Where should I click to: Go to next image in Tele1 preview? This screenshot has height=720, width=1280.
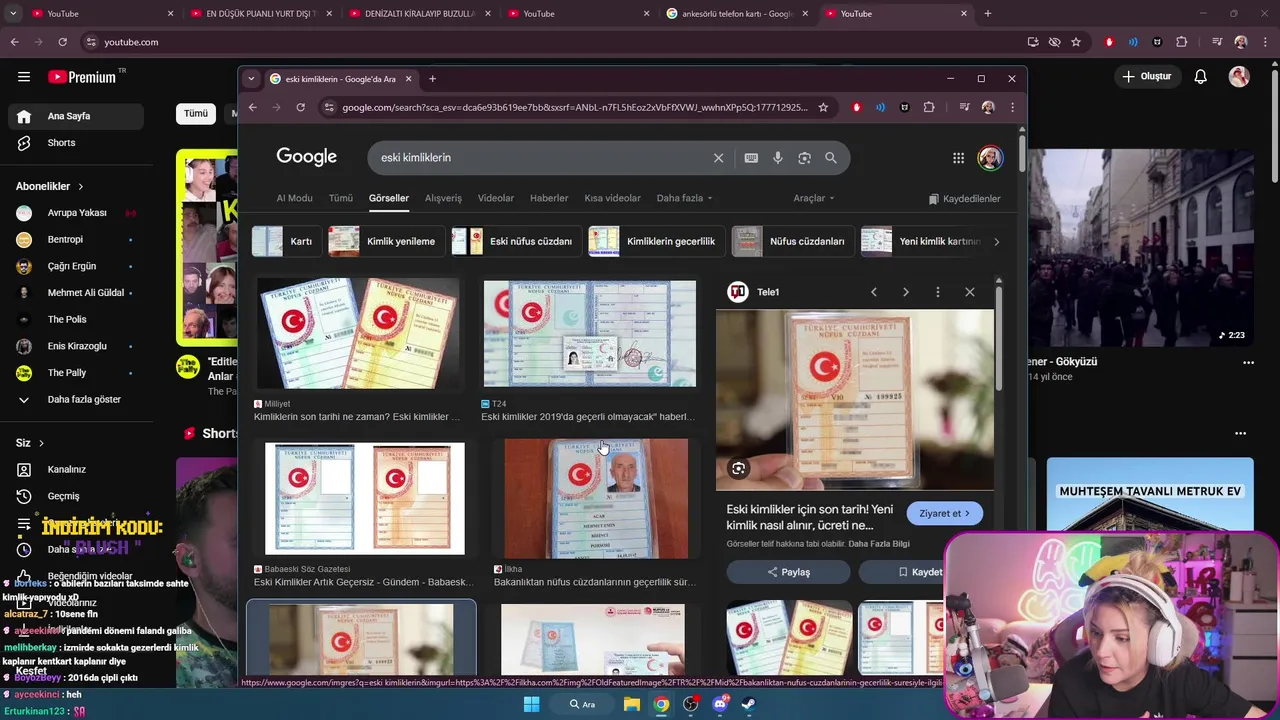click(905, 292)
